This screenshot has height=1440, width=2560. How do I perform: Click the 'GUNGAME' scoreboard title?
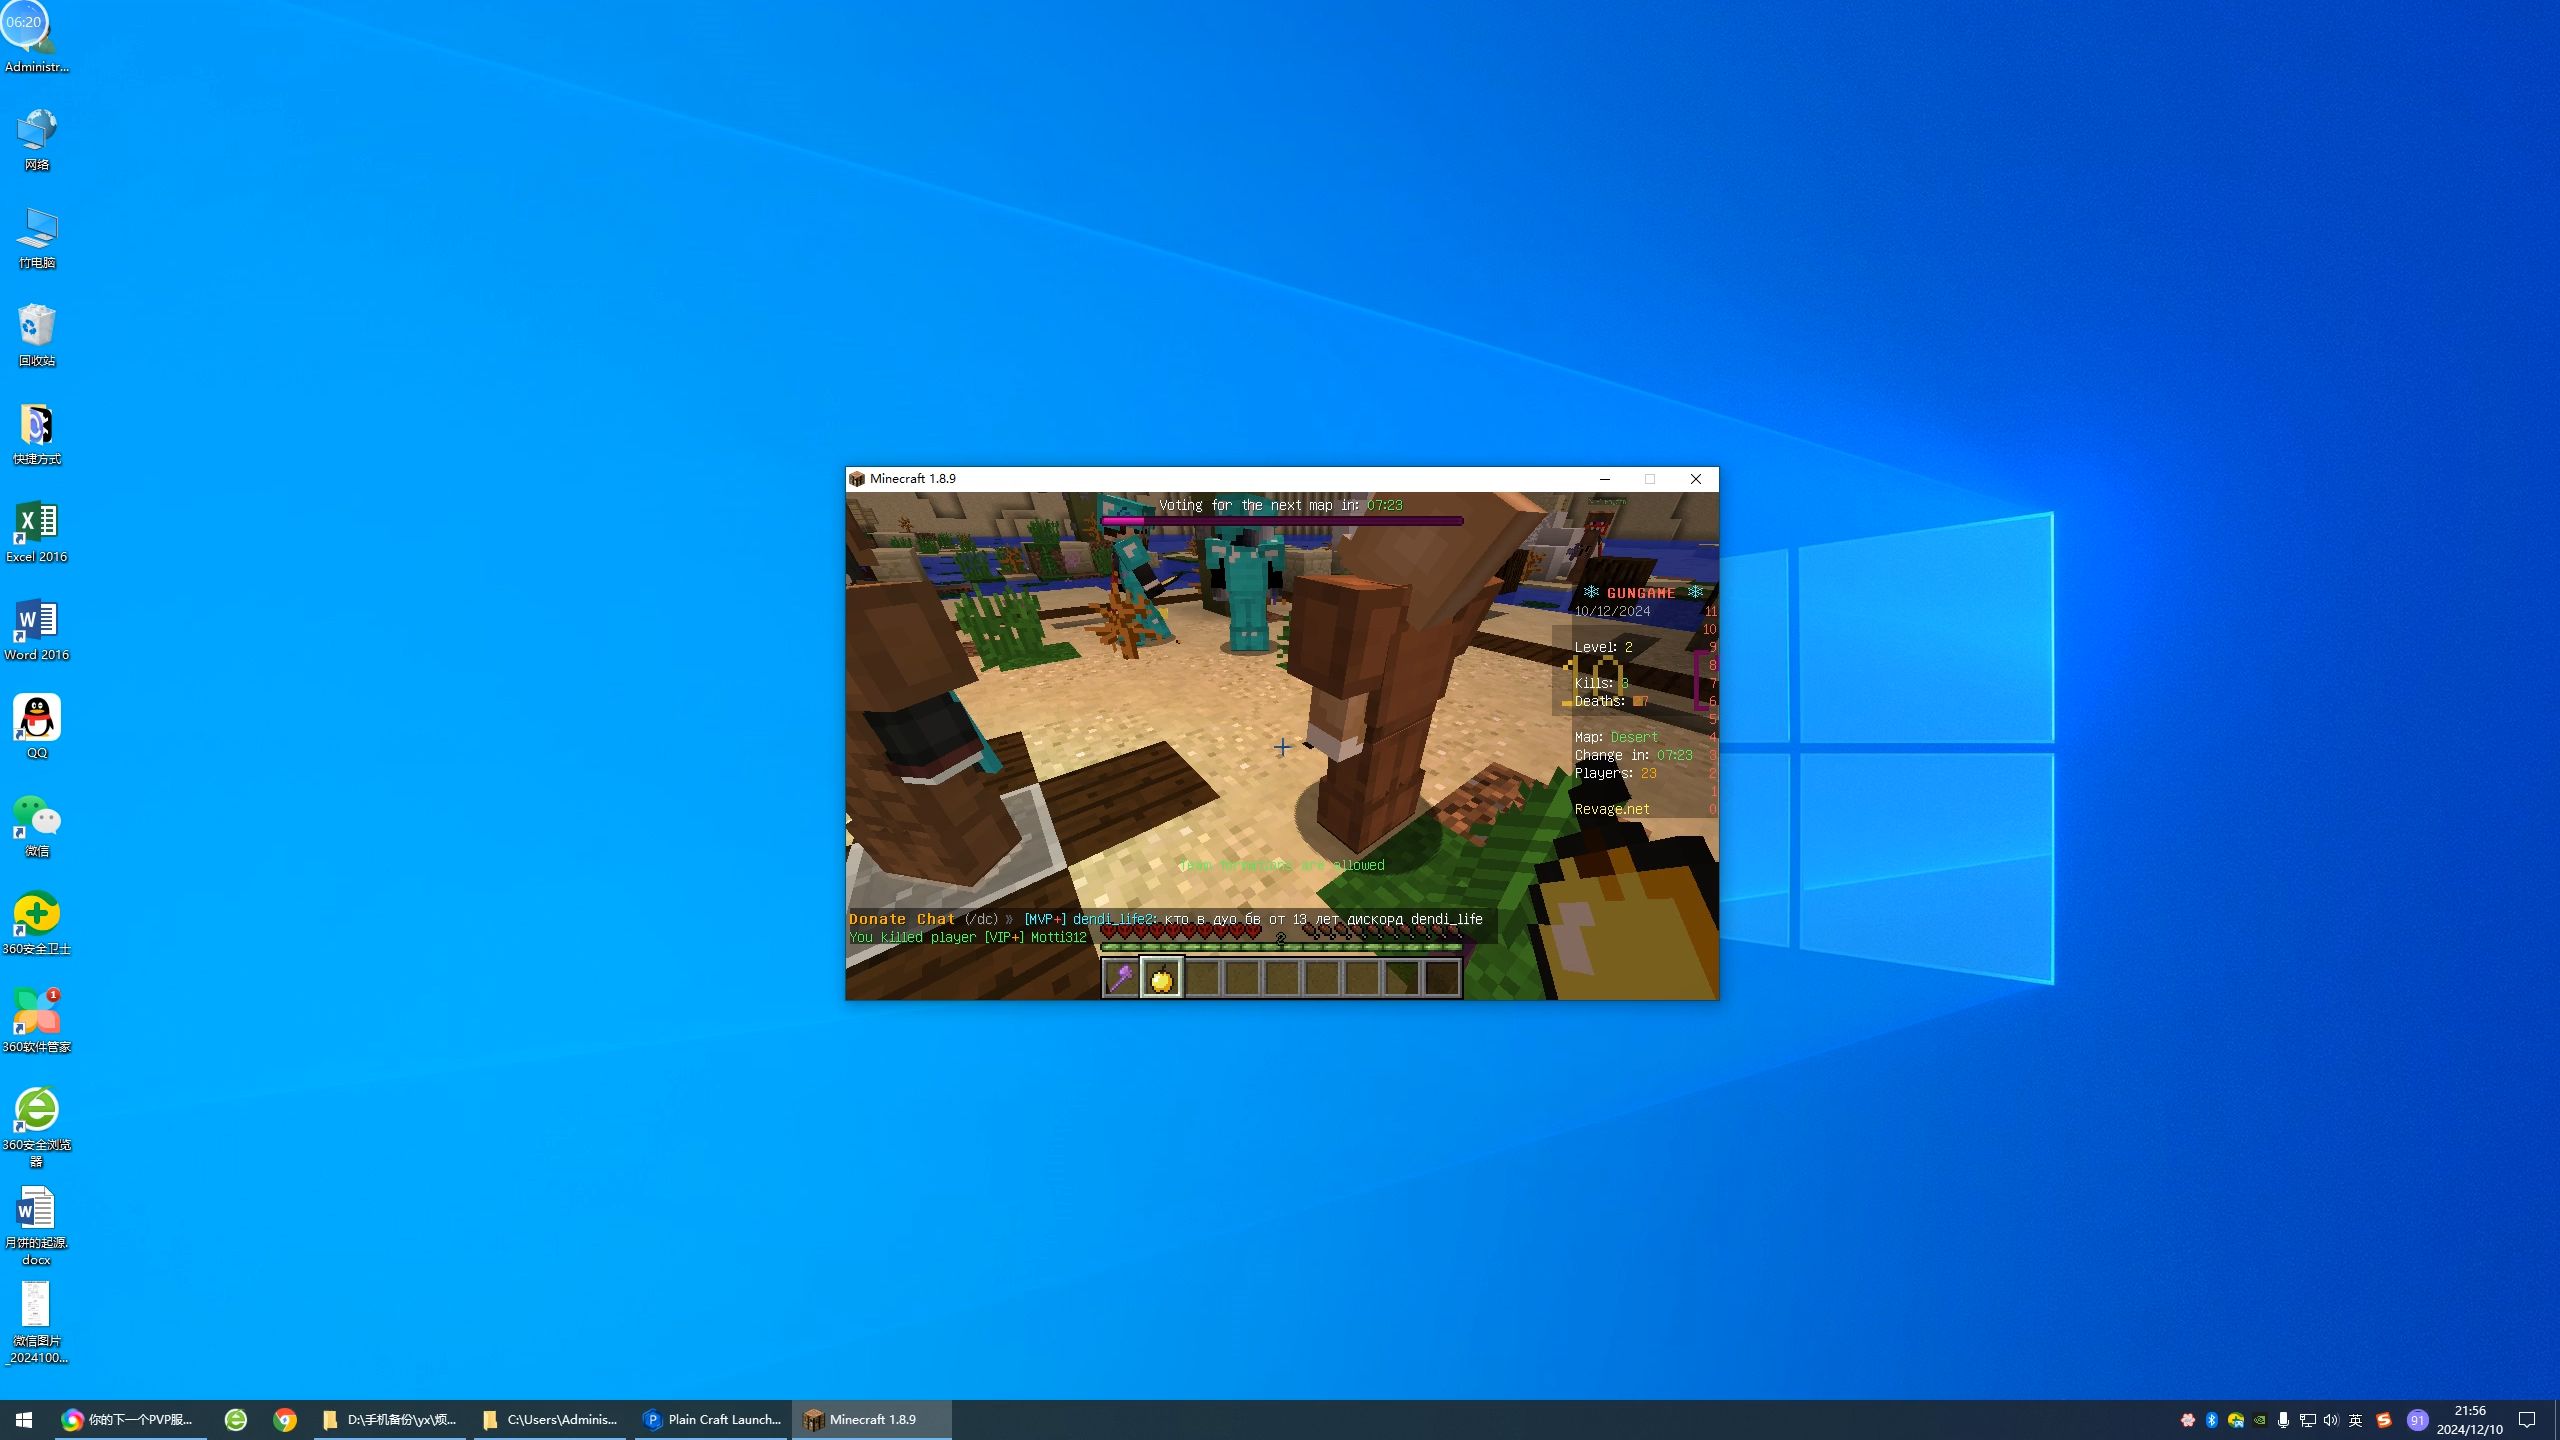pos(1641,593)
